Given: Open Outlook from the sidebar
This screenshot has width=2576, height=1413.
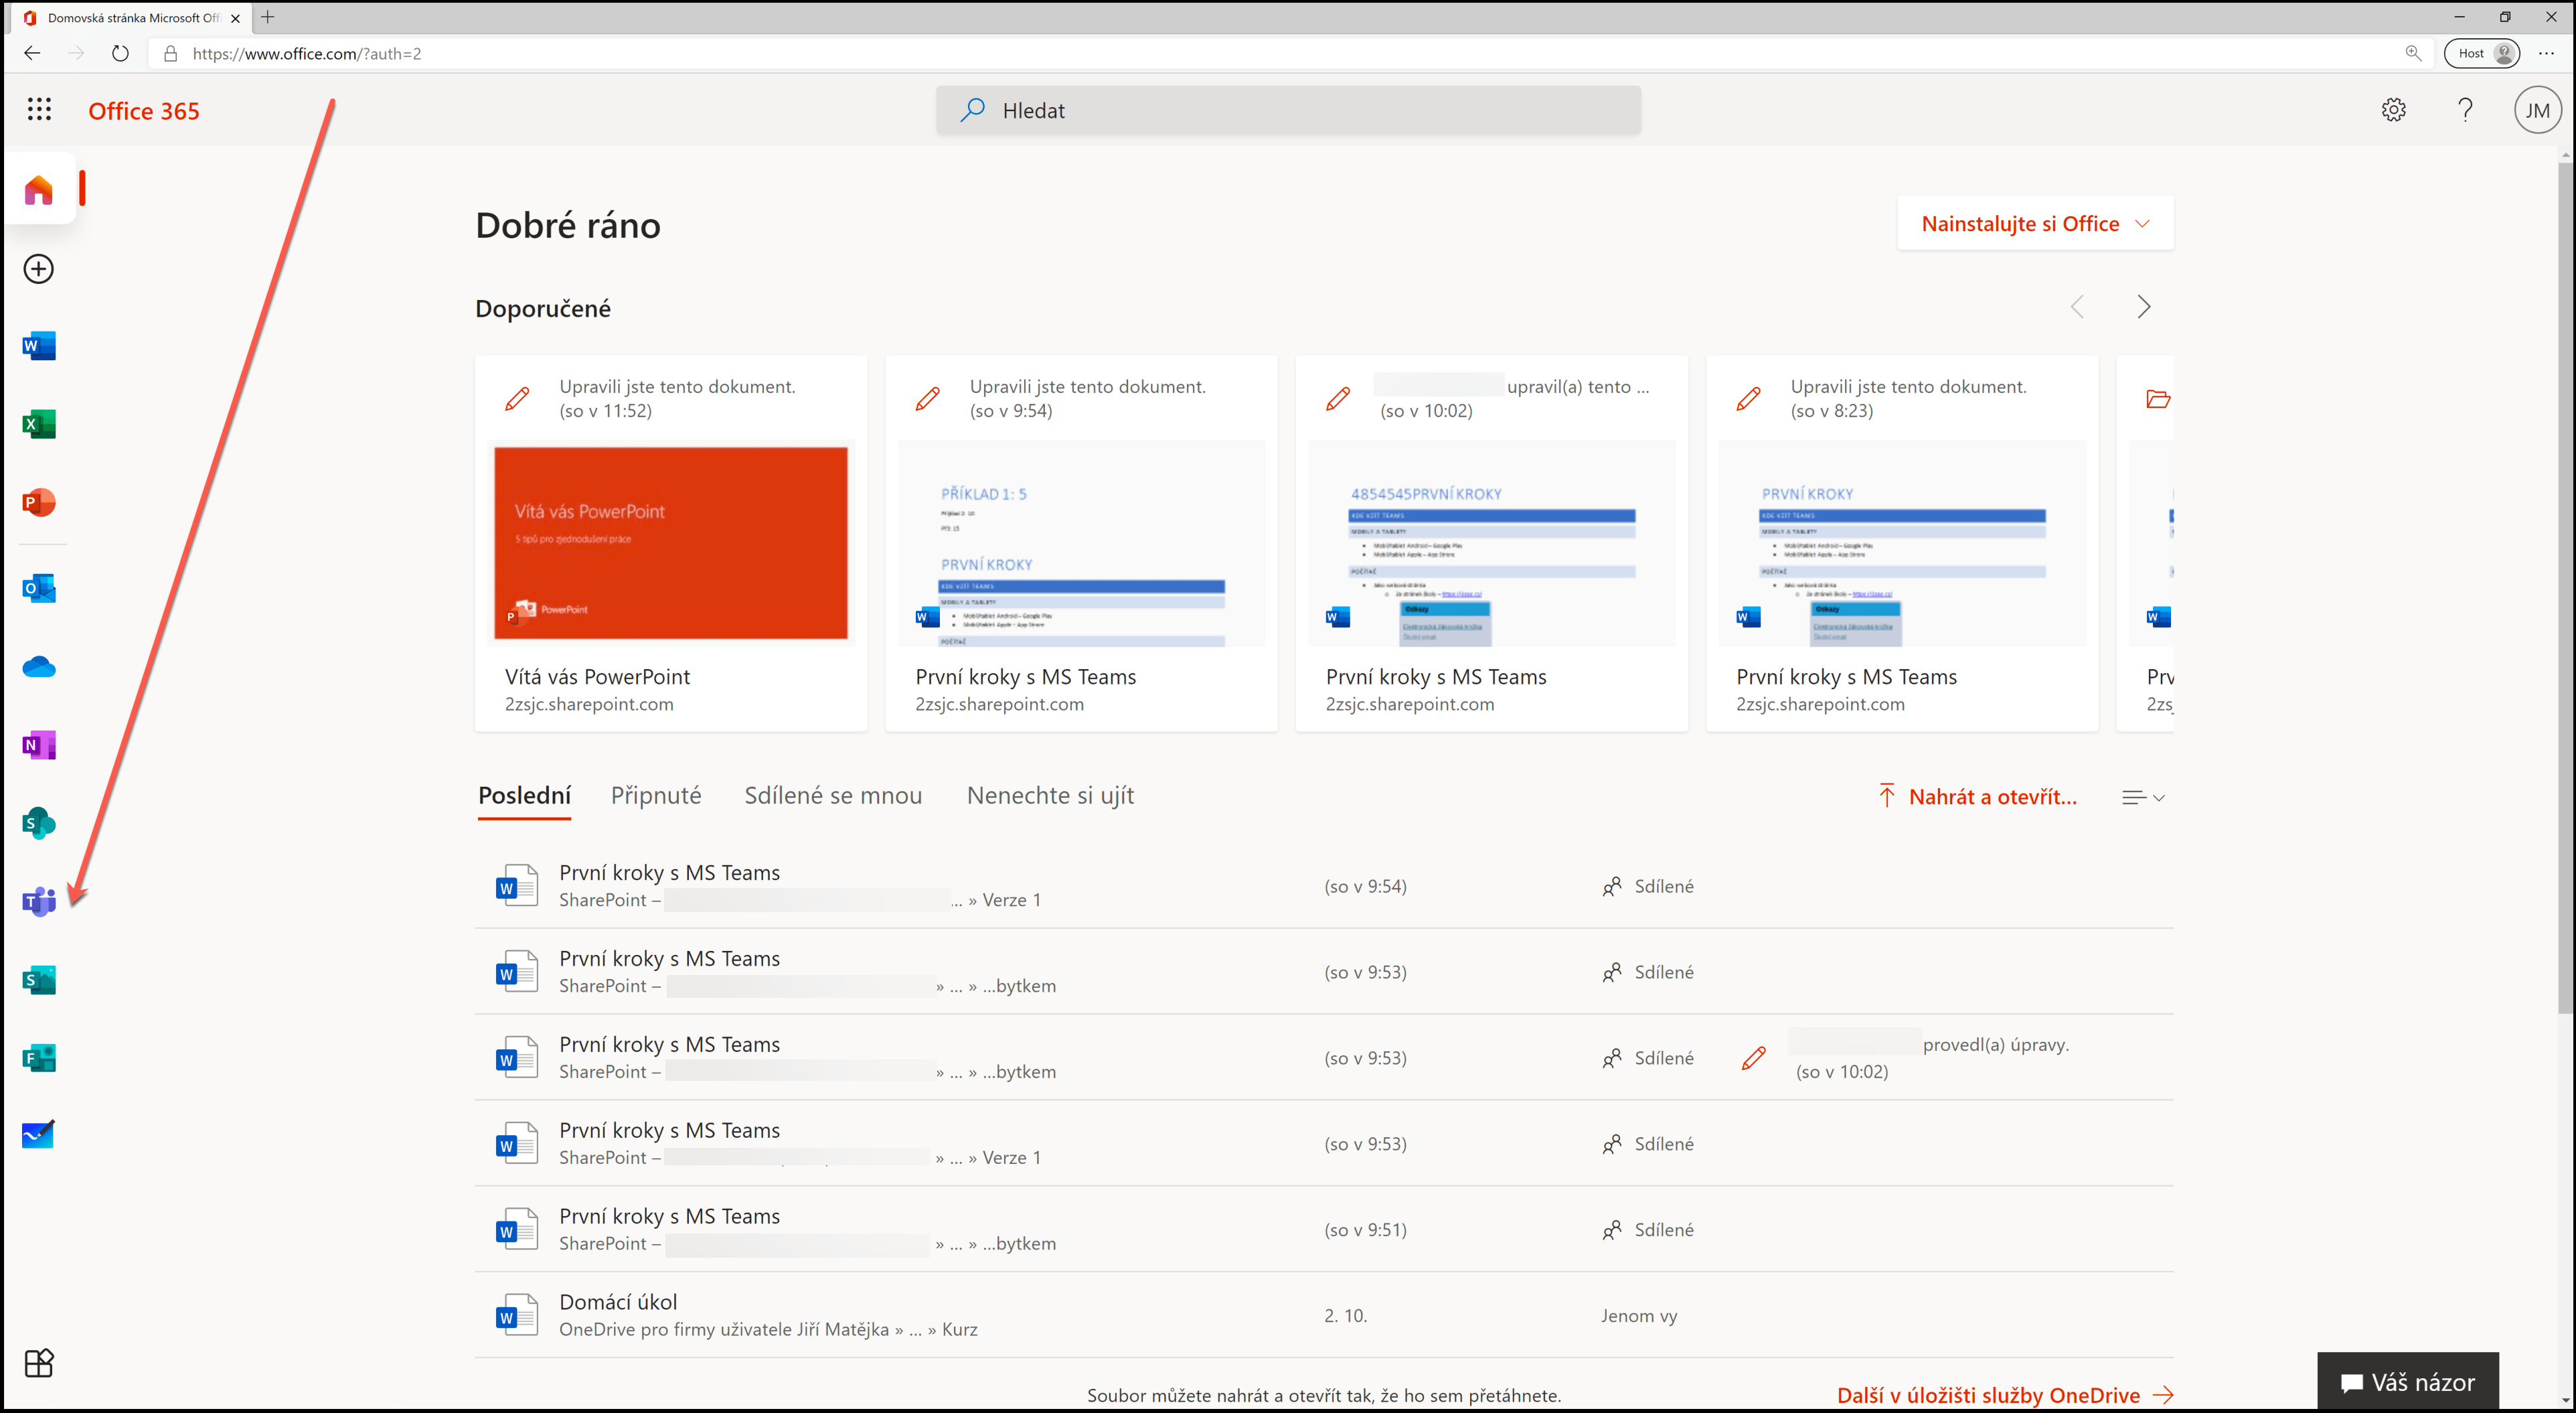Looking at the screenshot, I should click(39, 588).
